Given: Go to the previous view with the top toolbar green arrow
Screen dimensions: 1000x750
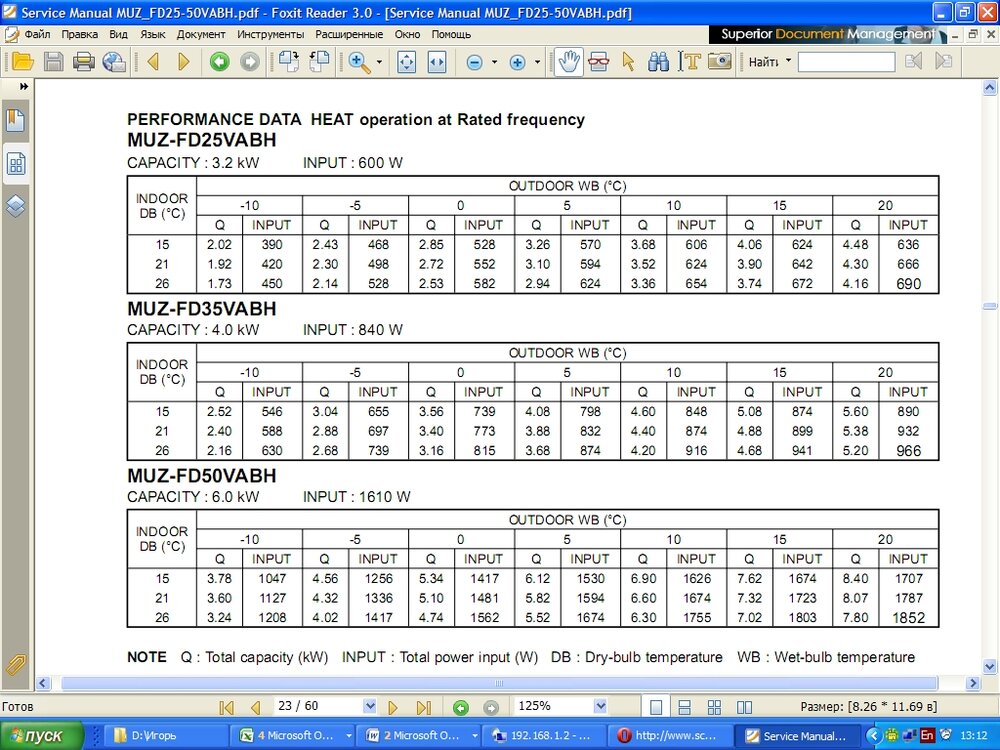Looking at the screenshot, I should 219,62.
